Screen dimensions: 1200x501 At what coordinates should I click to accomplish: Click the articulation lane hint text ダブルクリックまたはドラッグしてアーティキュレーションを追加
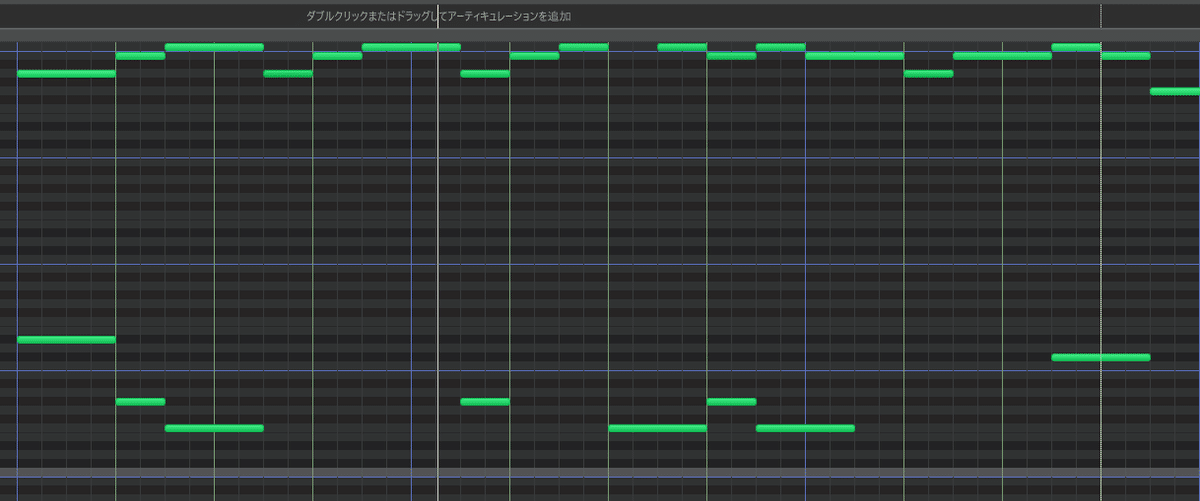tap(438, 17)
